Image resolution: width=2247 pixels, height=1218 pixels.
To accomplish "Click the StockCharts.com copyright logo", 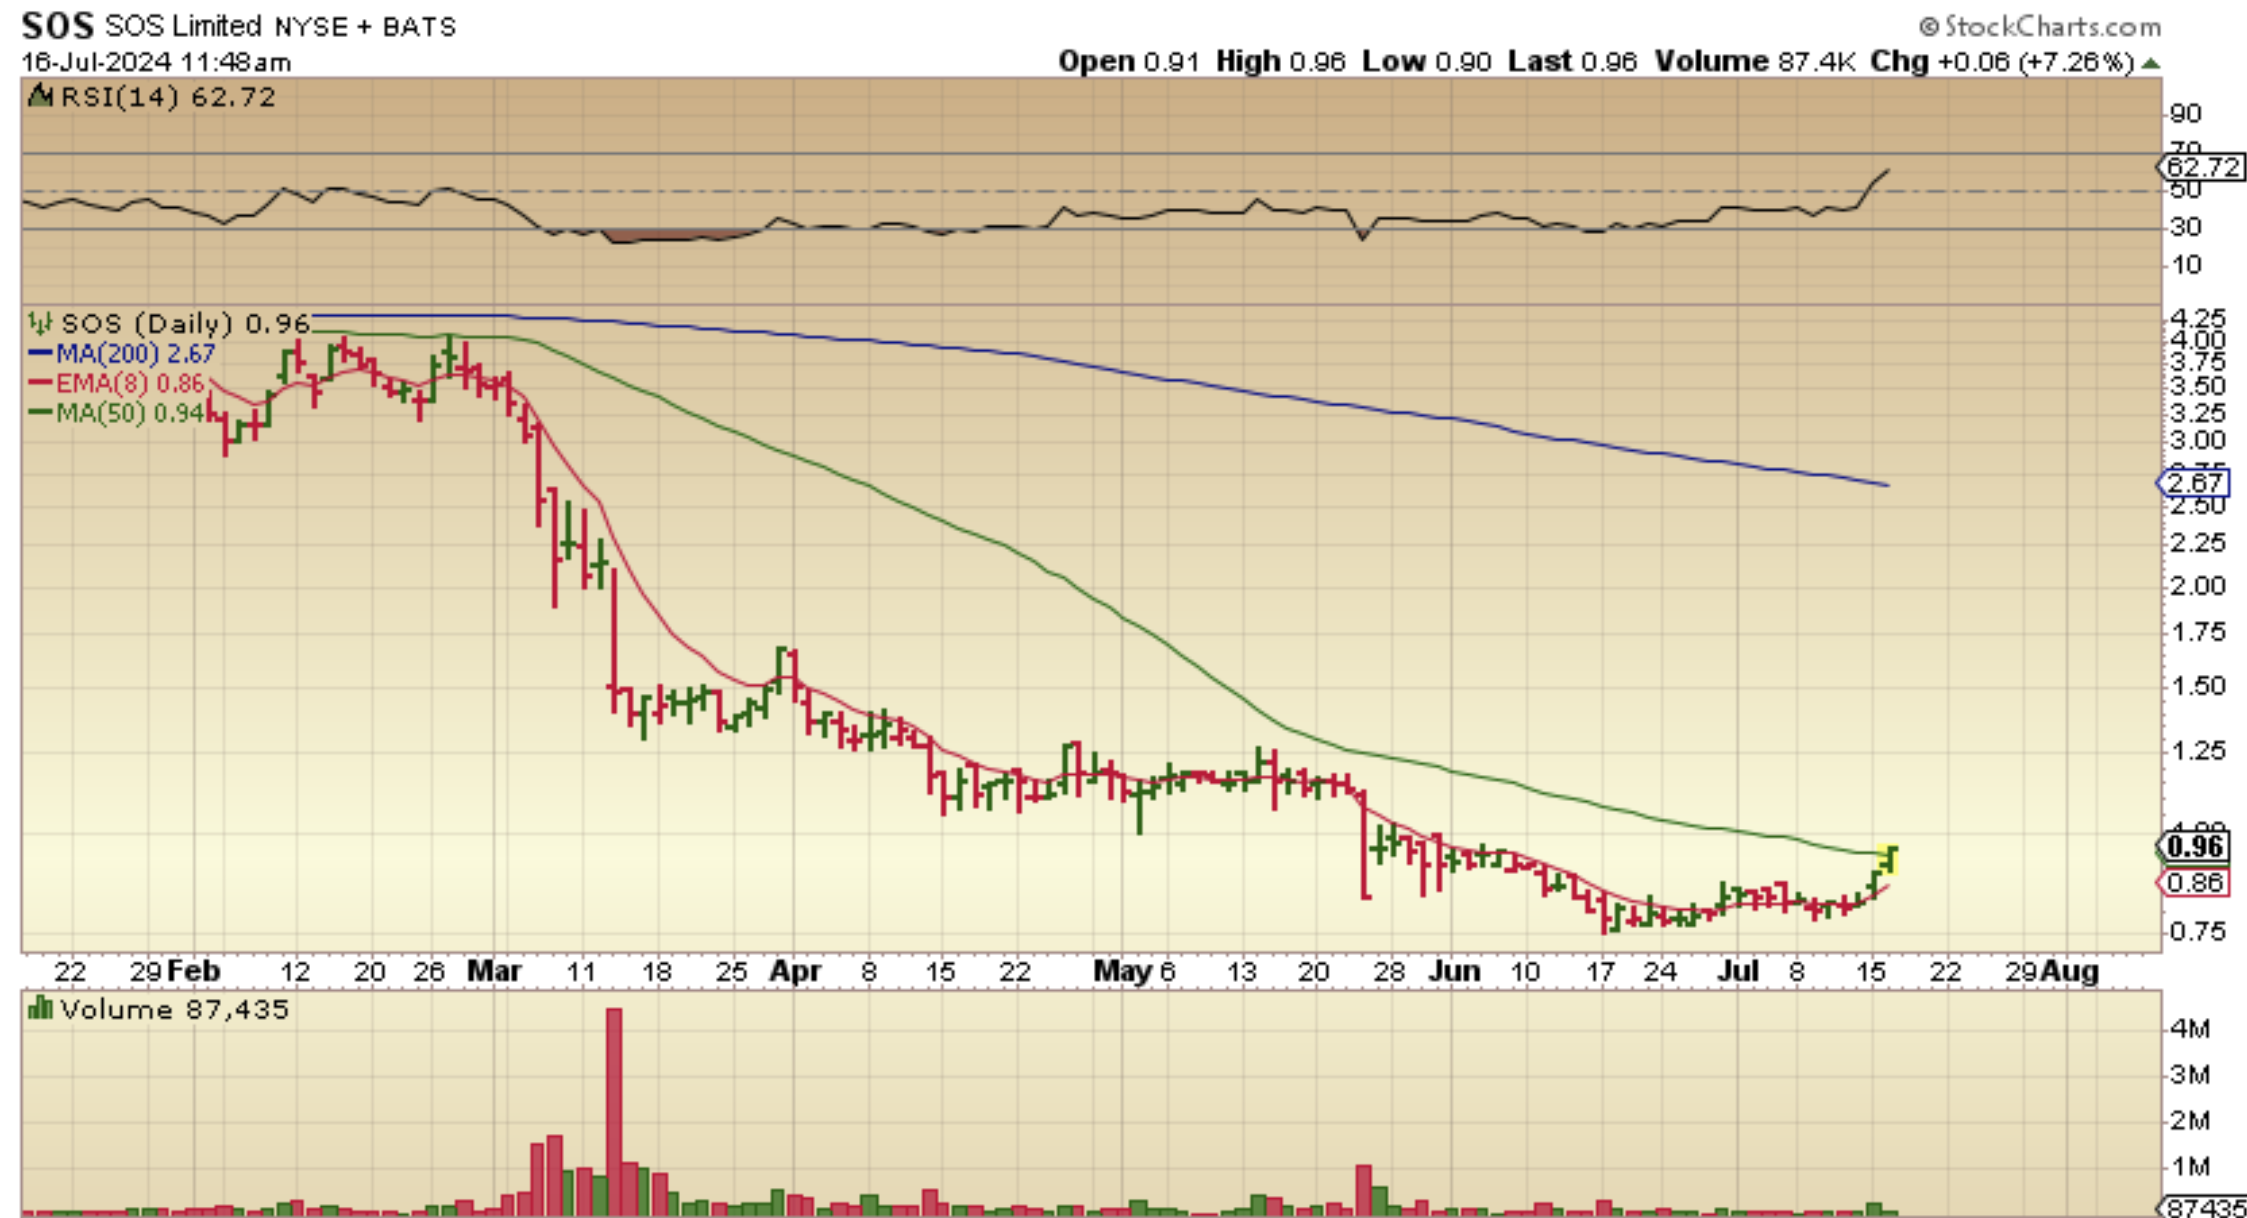I will (x=2040, y=26).
